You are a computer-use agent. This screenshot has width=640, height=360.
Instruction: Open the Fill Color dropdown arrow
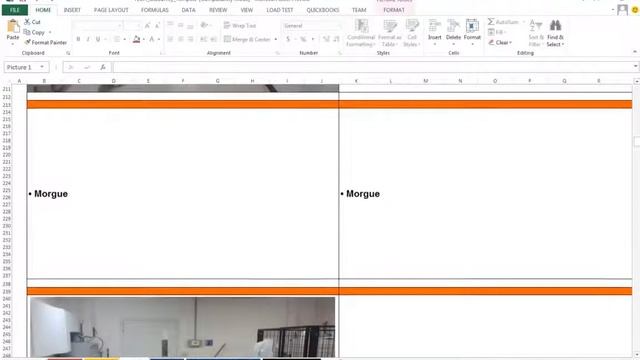point(144,40)
